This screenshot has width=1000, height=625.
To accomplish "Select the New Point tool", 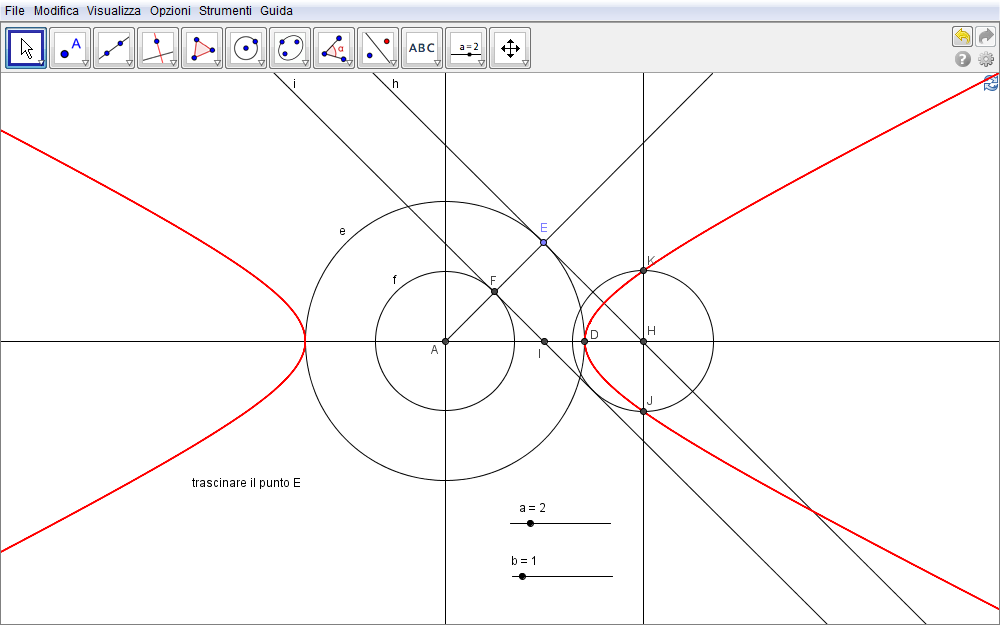I will 70,47.
